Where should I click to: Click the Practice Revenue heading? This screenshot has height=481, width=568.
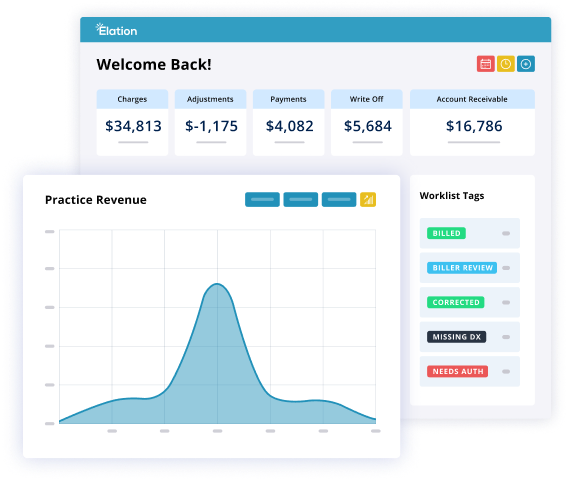click(96, 200)
